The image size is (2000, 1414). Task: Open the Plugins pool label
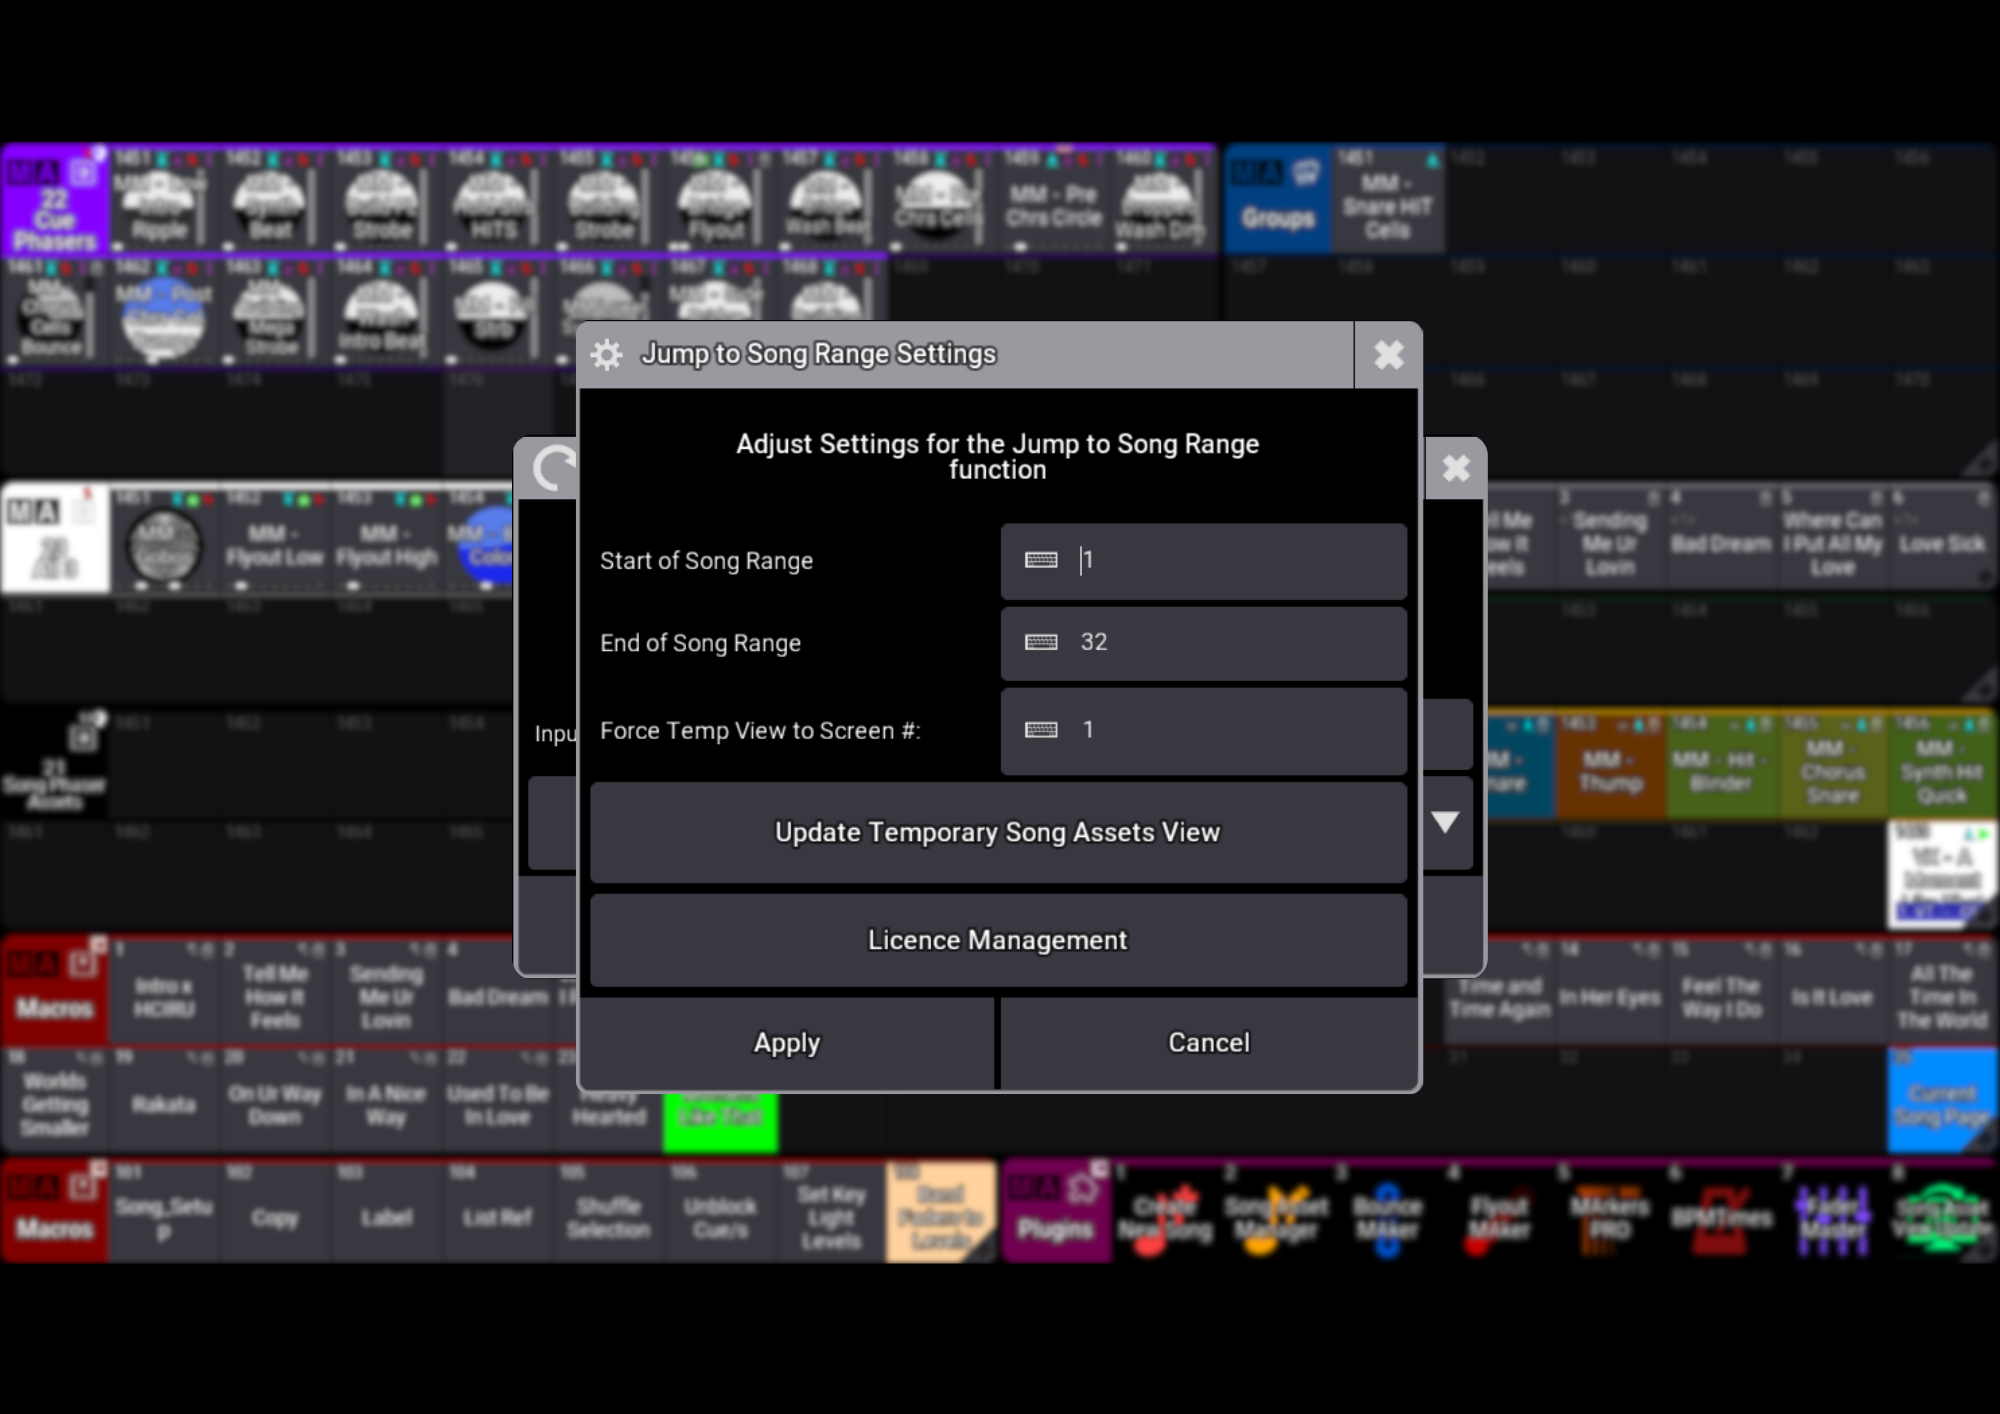1055,1211
